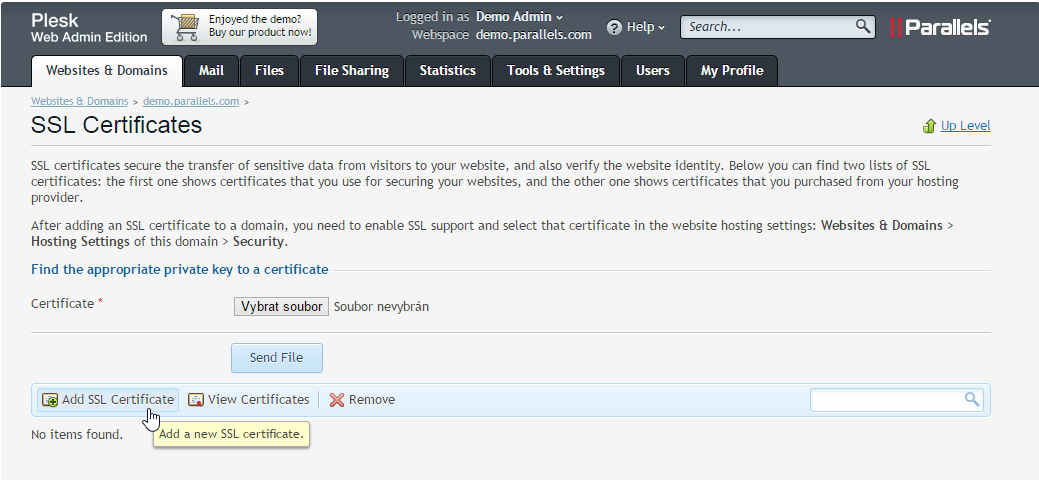Click the certificate list filter field
Viewport: 1039px width, 480px height.
(x=886, y=400)
